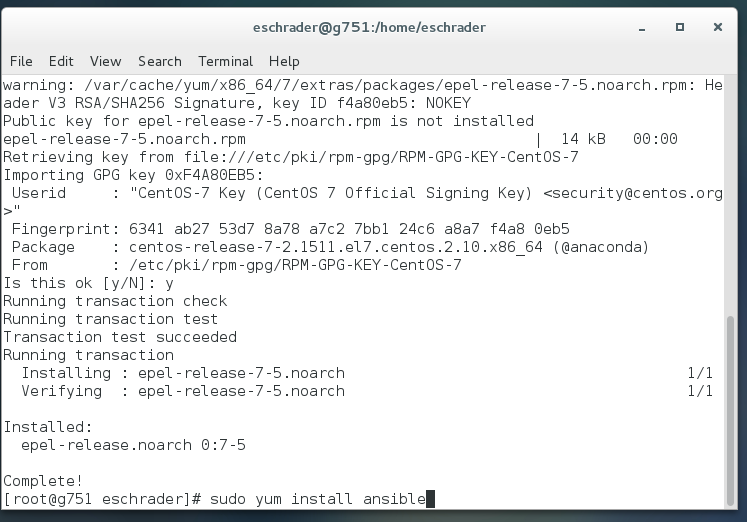Image resolution: width=747 pixels, height=522 pixels.
Task: Minimize the terminal window
Action: pos(642,28)
